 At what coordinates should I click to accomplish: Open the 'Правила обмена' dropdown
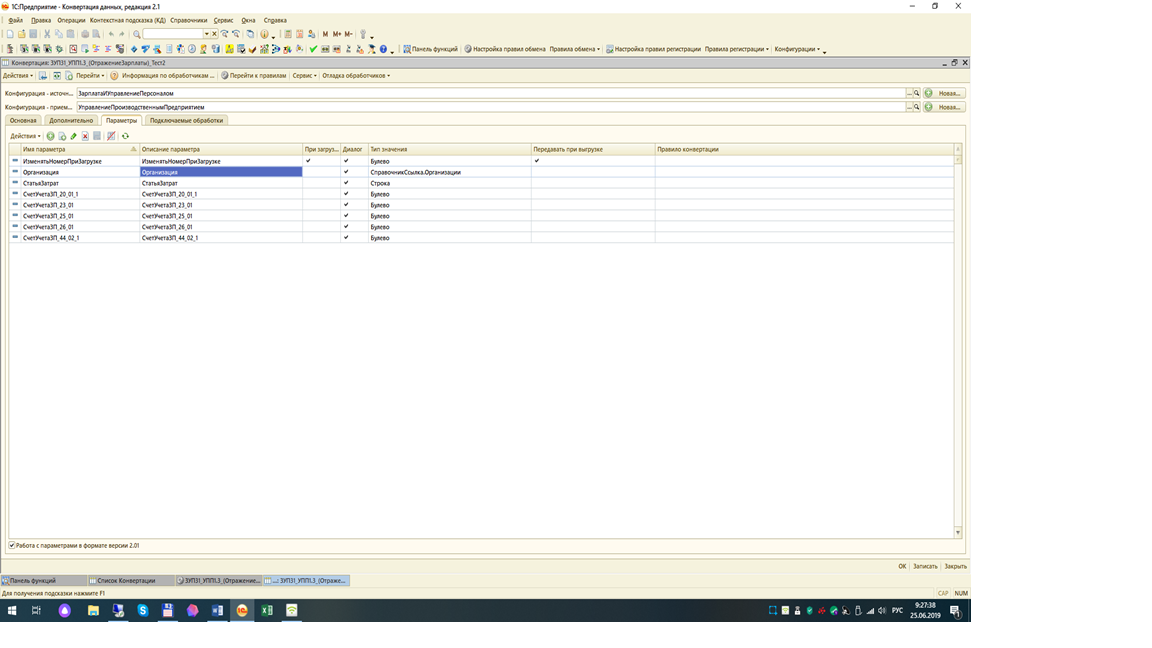pos(575,49)
